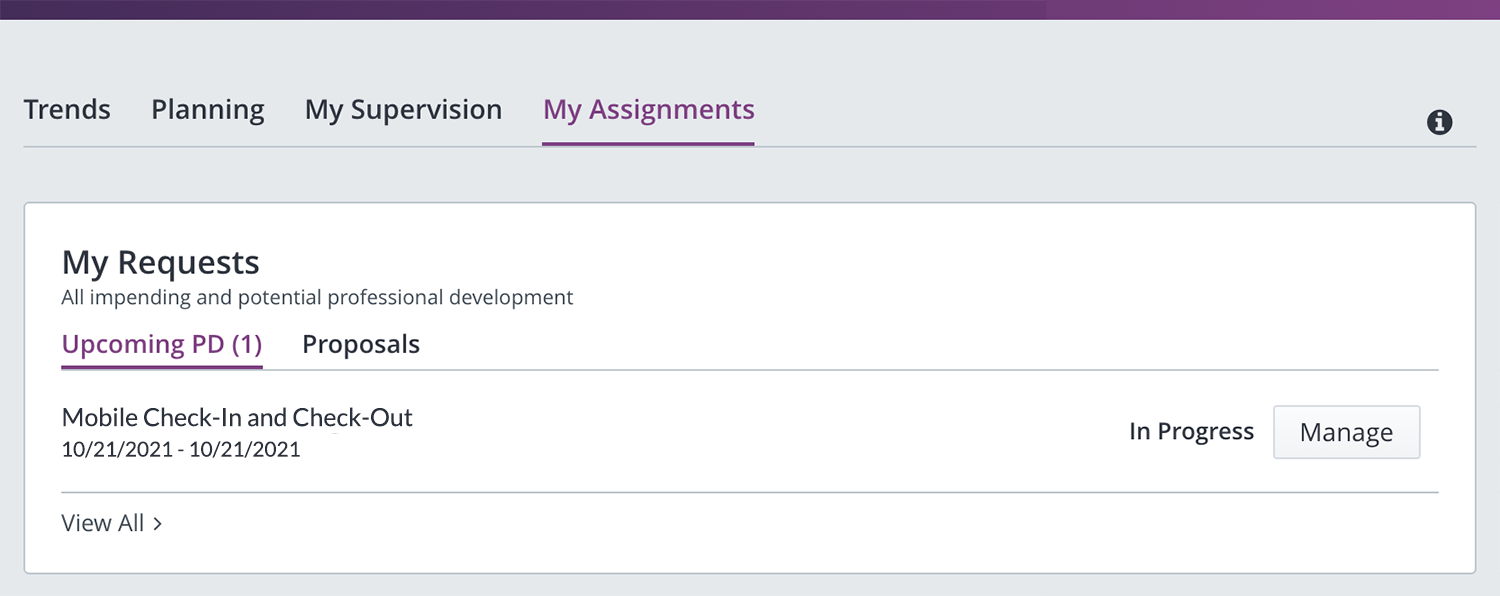Switch to the Planning tab
This screenshot has width=1500, height=596.
(x=208, y=110)
